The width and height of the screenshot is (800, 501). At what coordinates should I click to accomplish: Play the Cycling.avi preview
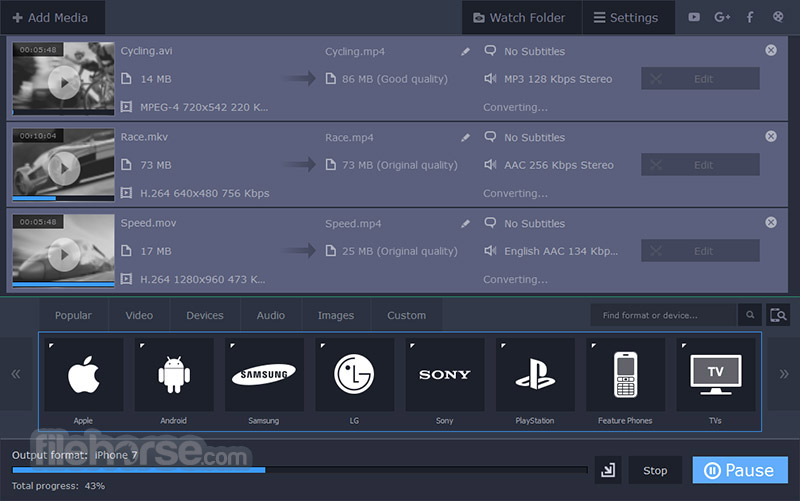tap(64, 82)
